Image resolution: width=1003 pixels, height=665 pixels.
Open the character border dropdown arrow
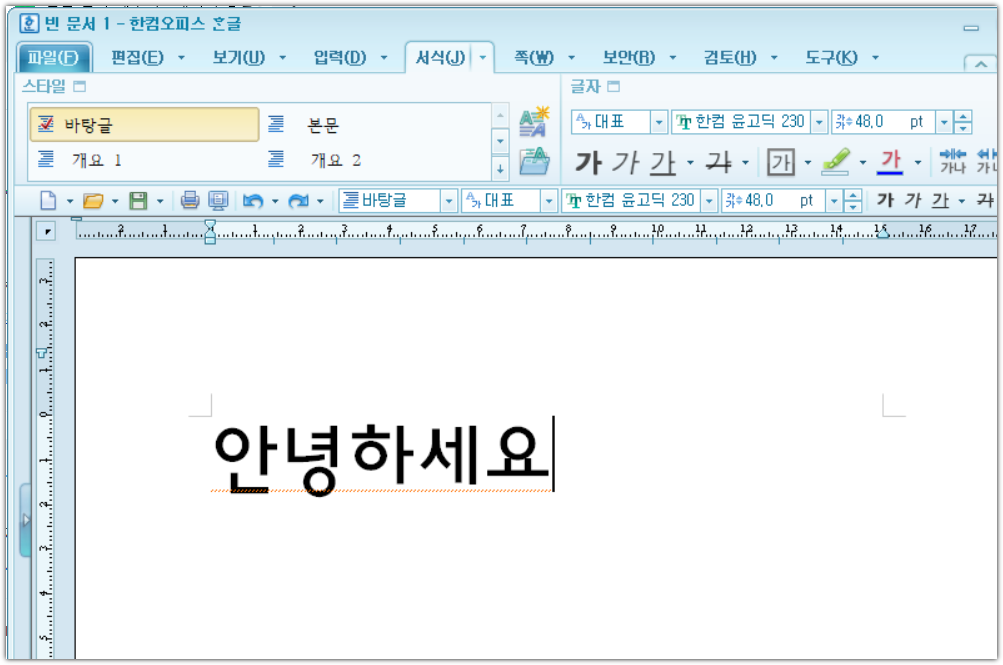tap(808, 162)
